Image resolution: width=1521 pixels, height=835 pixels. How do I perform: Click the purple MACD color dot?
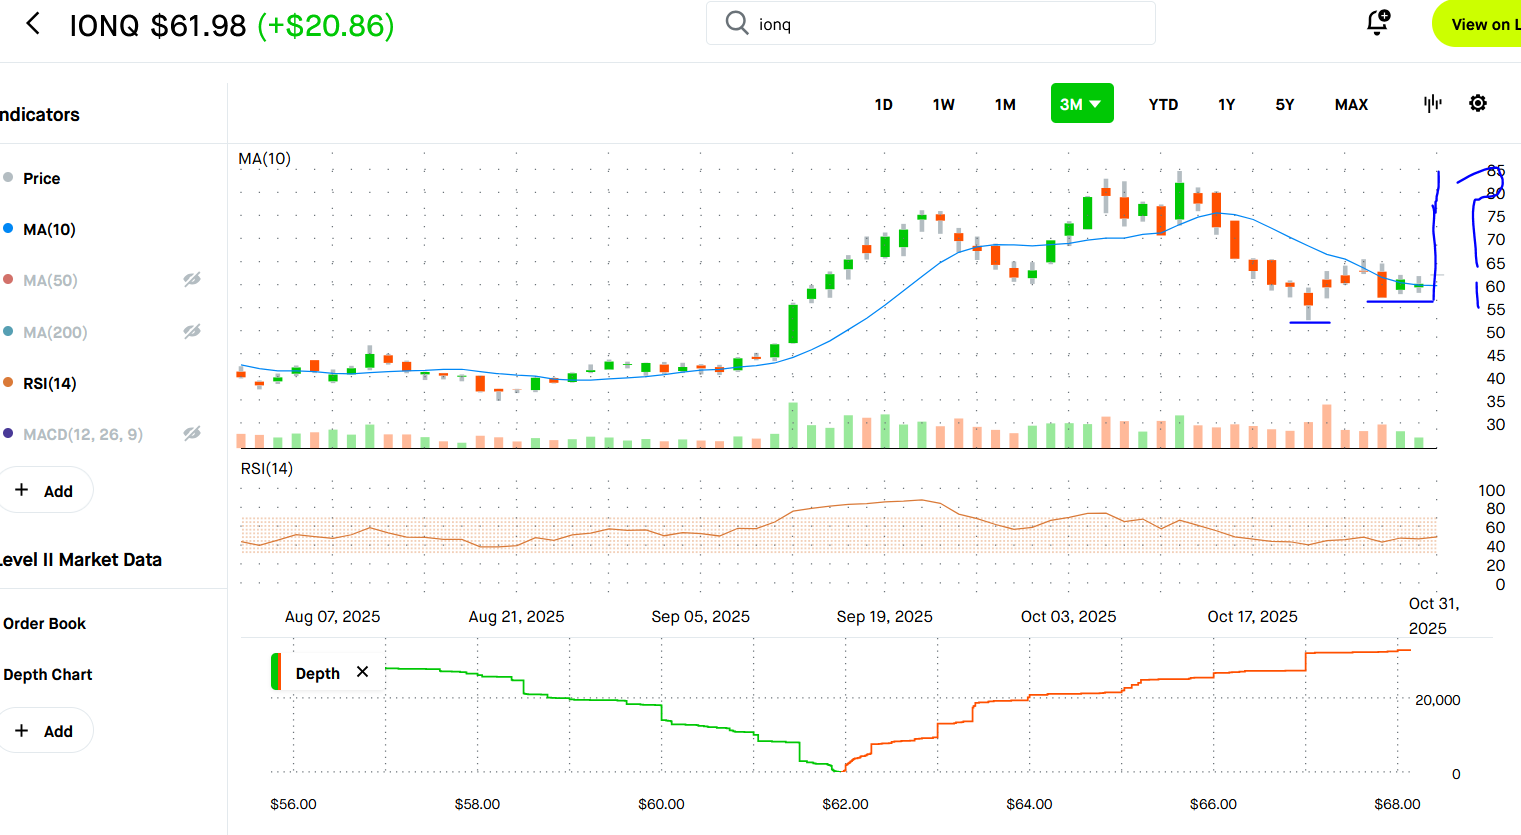tap(8, 433)
